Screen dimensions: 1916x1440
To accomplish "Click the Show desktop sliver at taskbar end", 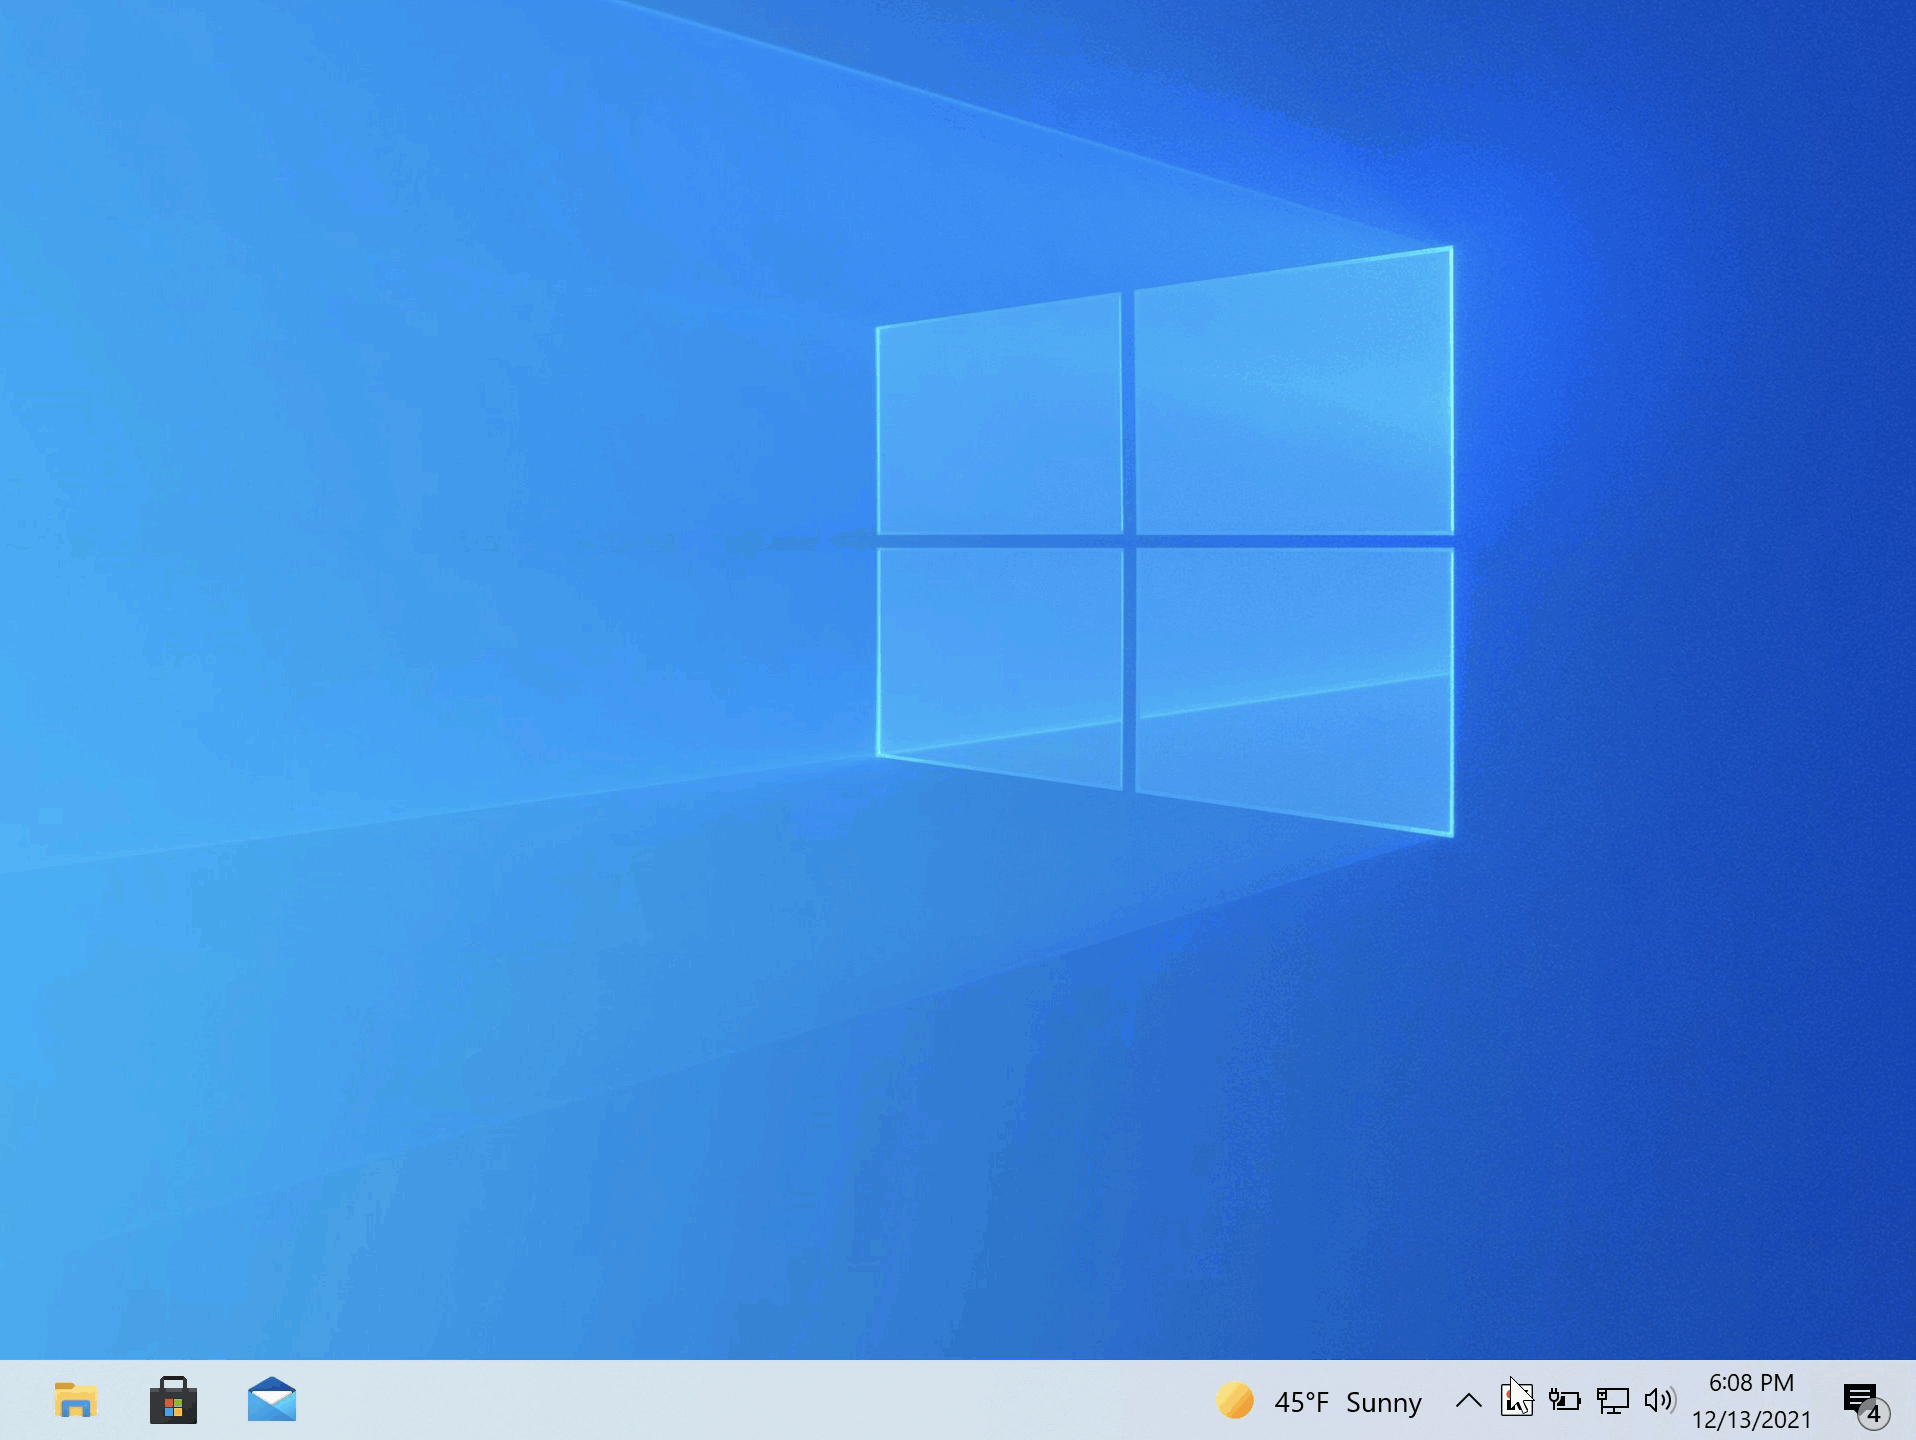I will (x=1911, y=1400).
